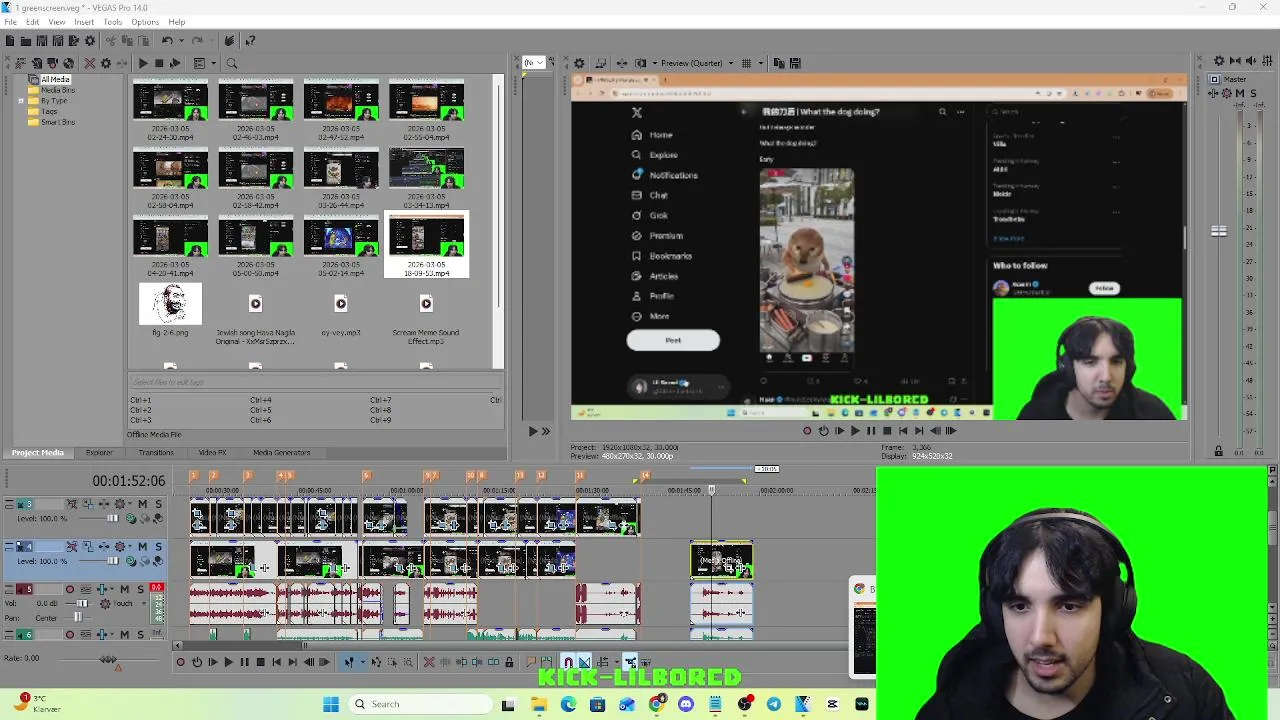This screenshot has height=720, width=1280.
Task: Adjust the track 3 Level slider
Action: 112,518
